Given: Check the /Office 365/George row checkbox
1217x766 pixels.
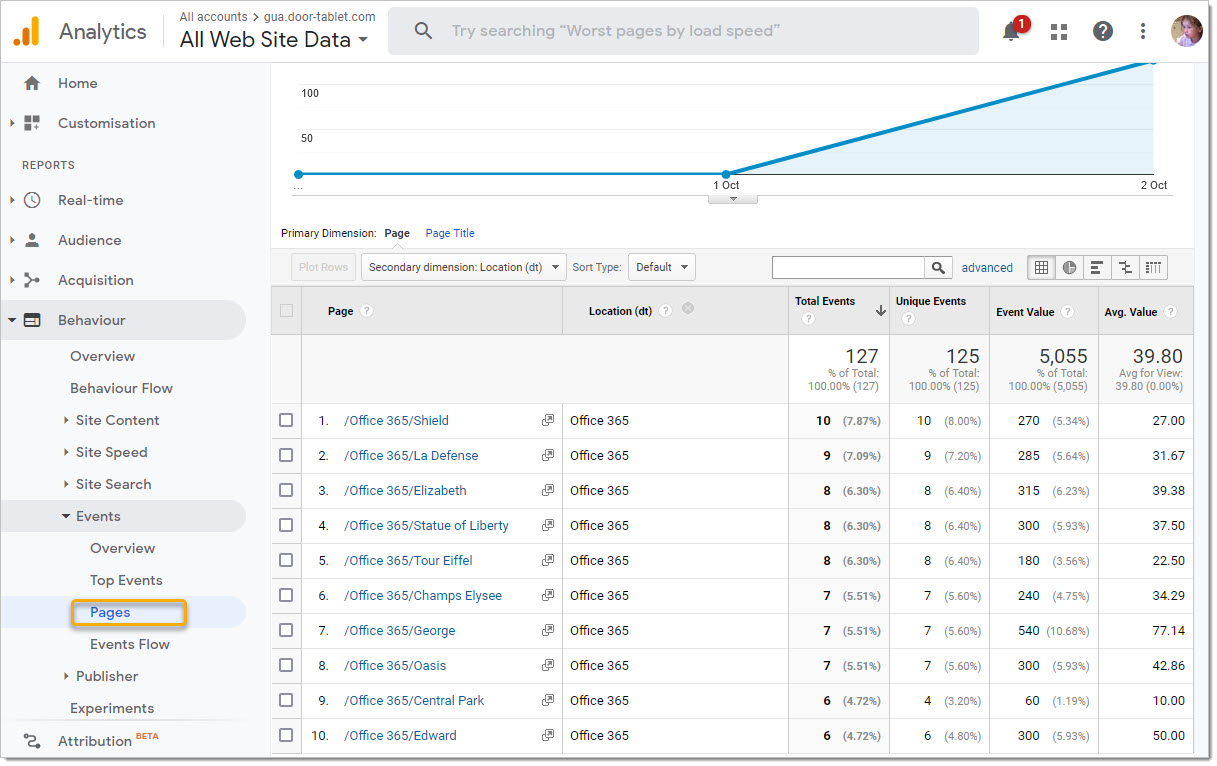Looking at the screenshot, I should (286, 631).
